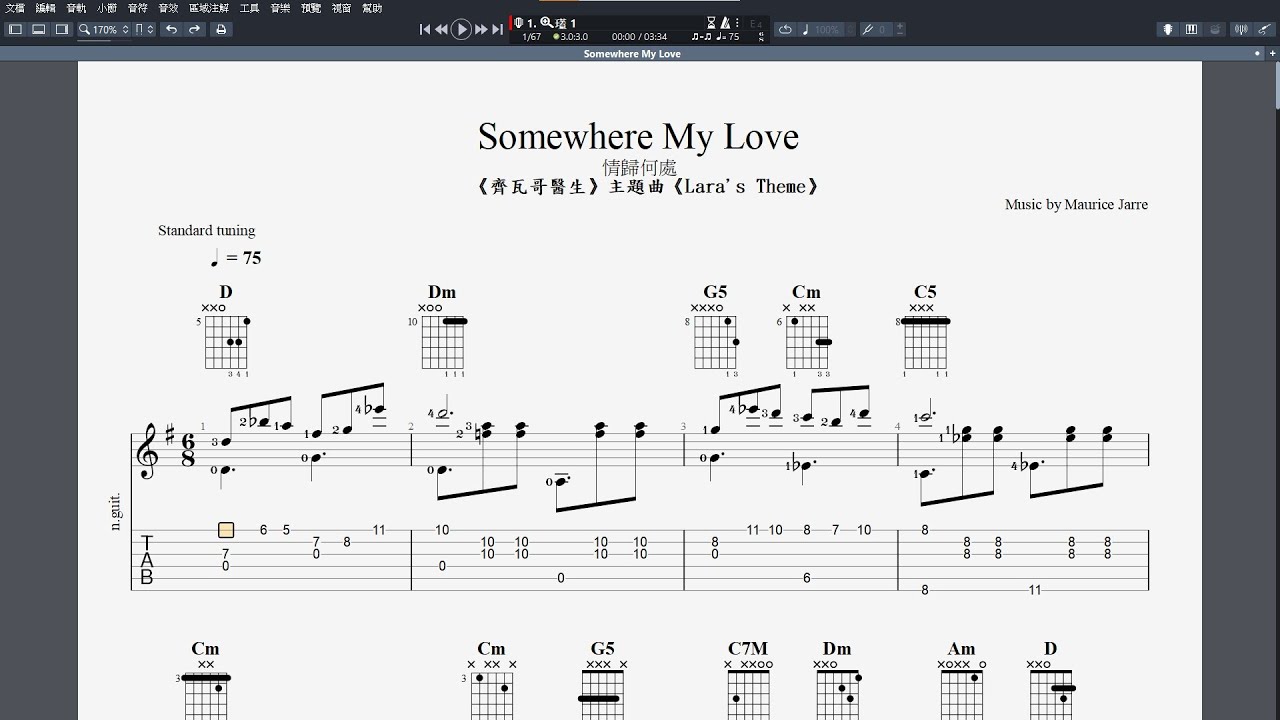This screenshot has width=1280, height=720.
Task: Fast forward to the next bar
Action: [x=481, y=30]
